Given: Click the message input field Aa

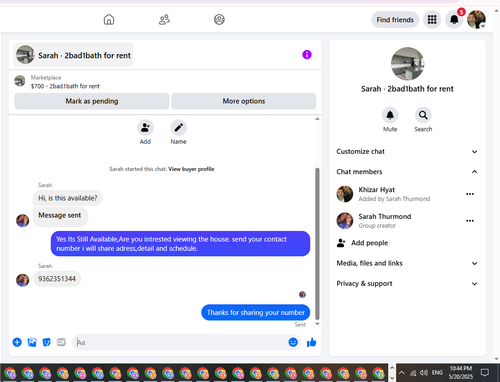Looking at the screenshot, I should coord(180,342).
